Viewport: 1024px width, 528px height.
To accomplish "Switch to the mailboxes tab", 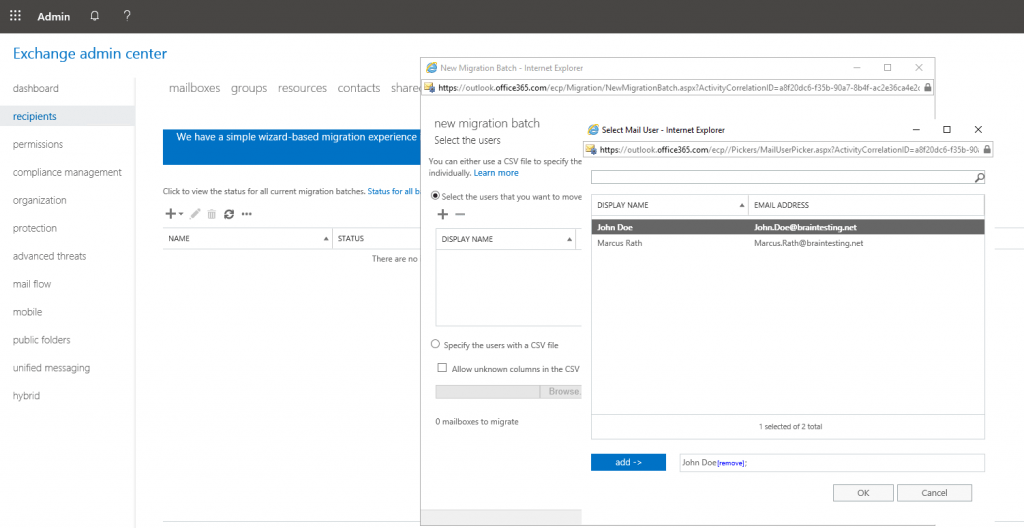I will click(x=195, y=88).
